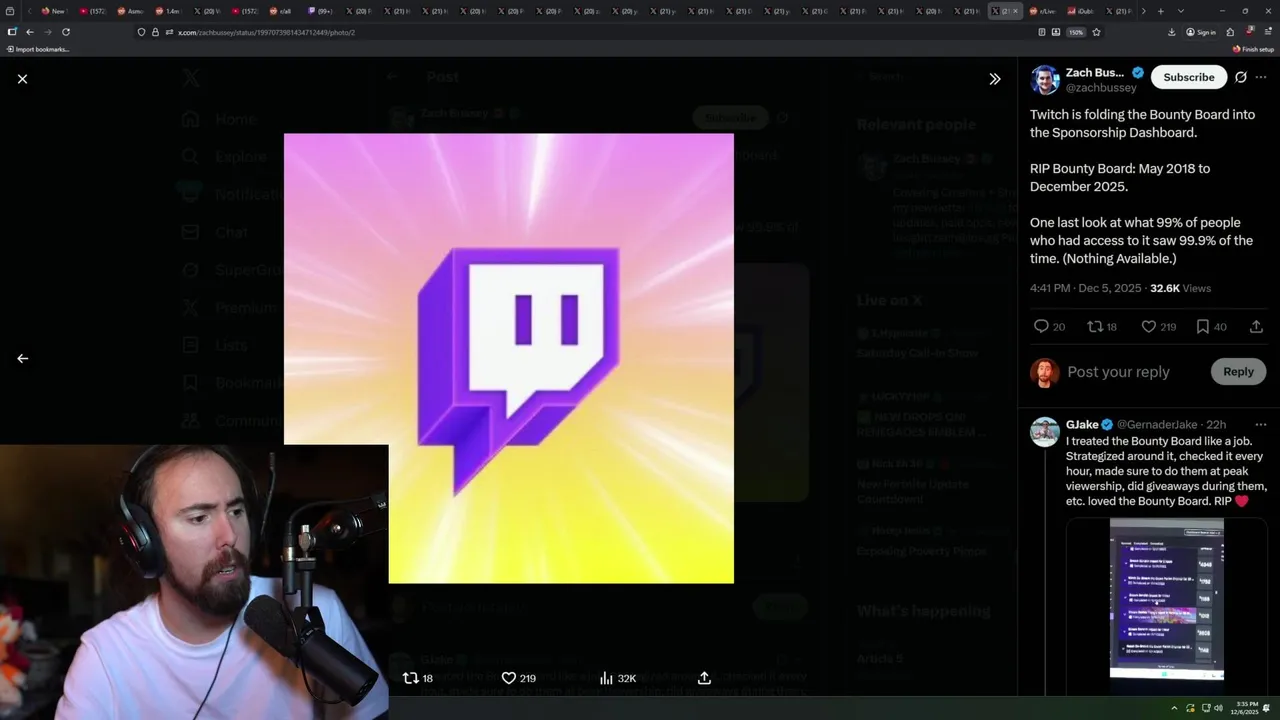Click the 32K views icon under photo
Screen dimensions: 1280x720
tap(606, 678)
